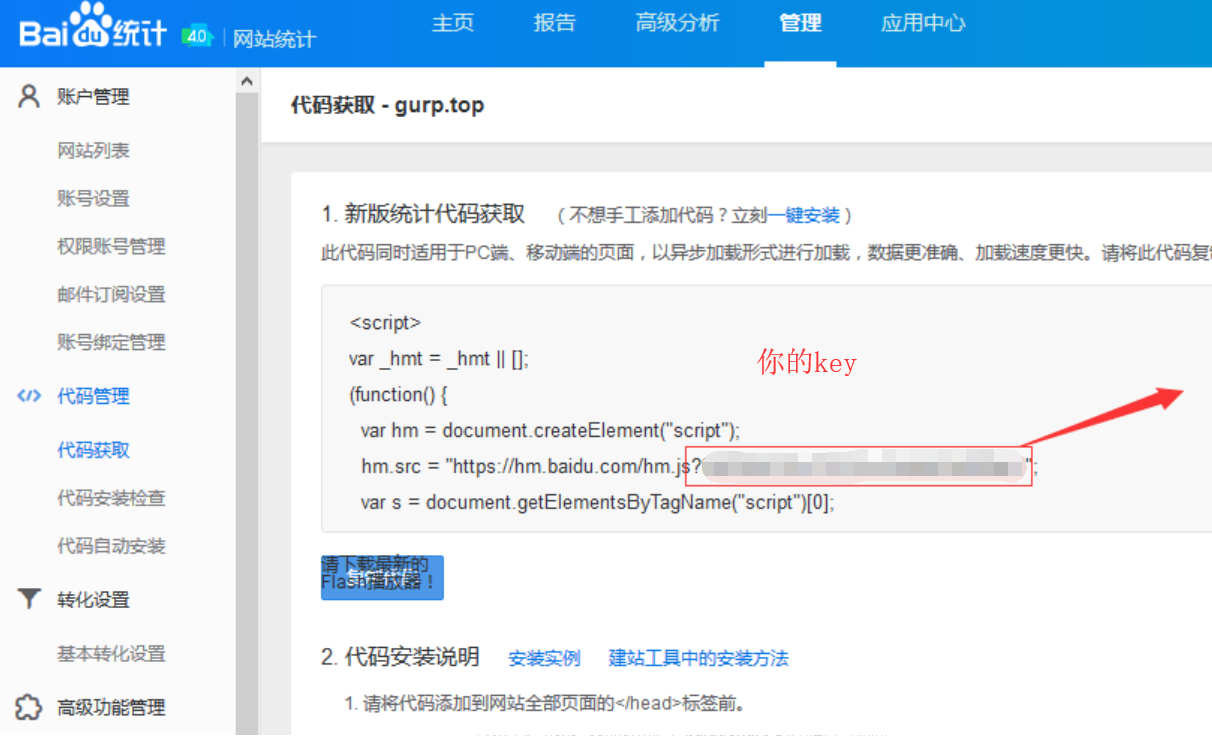The height and width of the screenshot is (736, 1212).
Task: Open 邮件订阅设置 in sidebar
Action: tap(111, 295)
